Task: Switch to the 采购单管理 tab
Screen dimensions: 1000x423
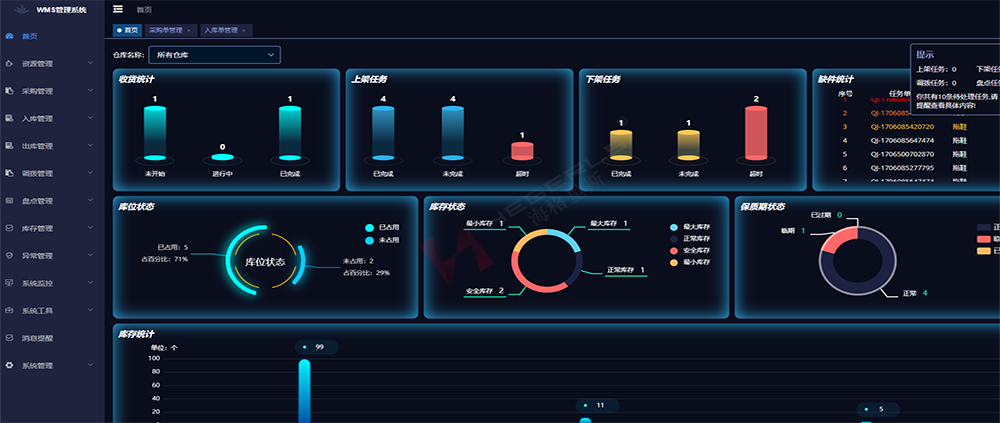Action: pos(170,31)
